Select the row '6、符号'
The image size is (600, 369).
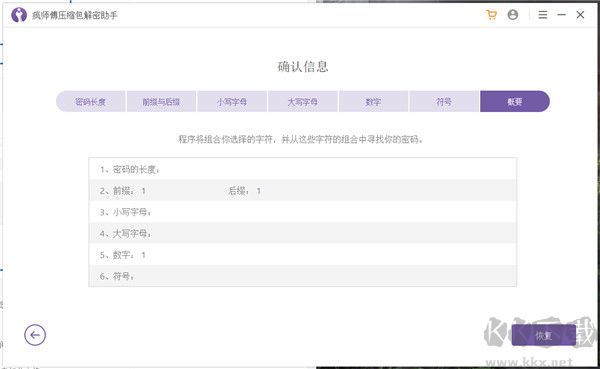(303, 276)
